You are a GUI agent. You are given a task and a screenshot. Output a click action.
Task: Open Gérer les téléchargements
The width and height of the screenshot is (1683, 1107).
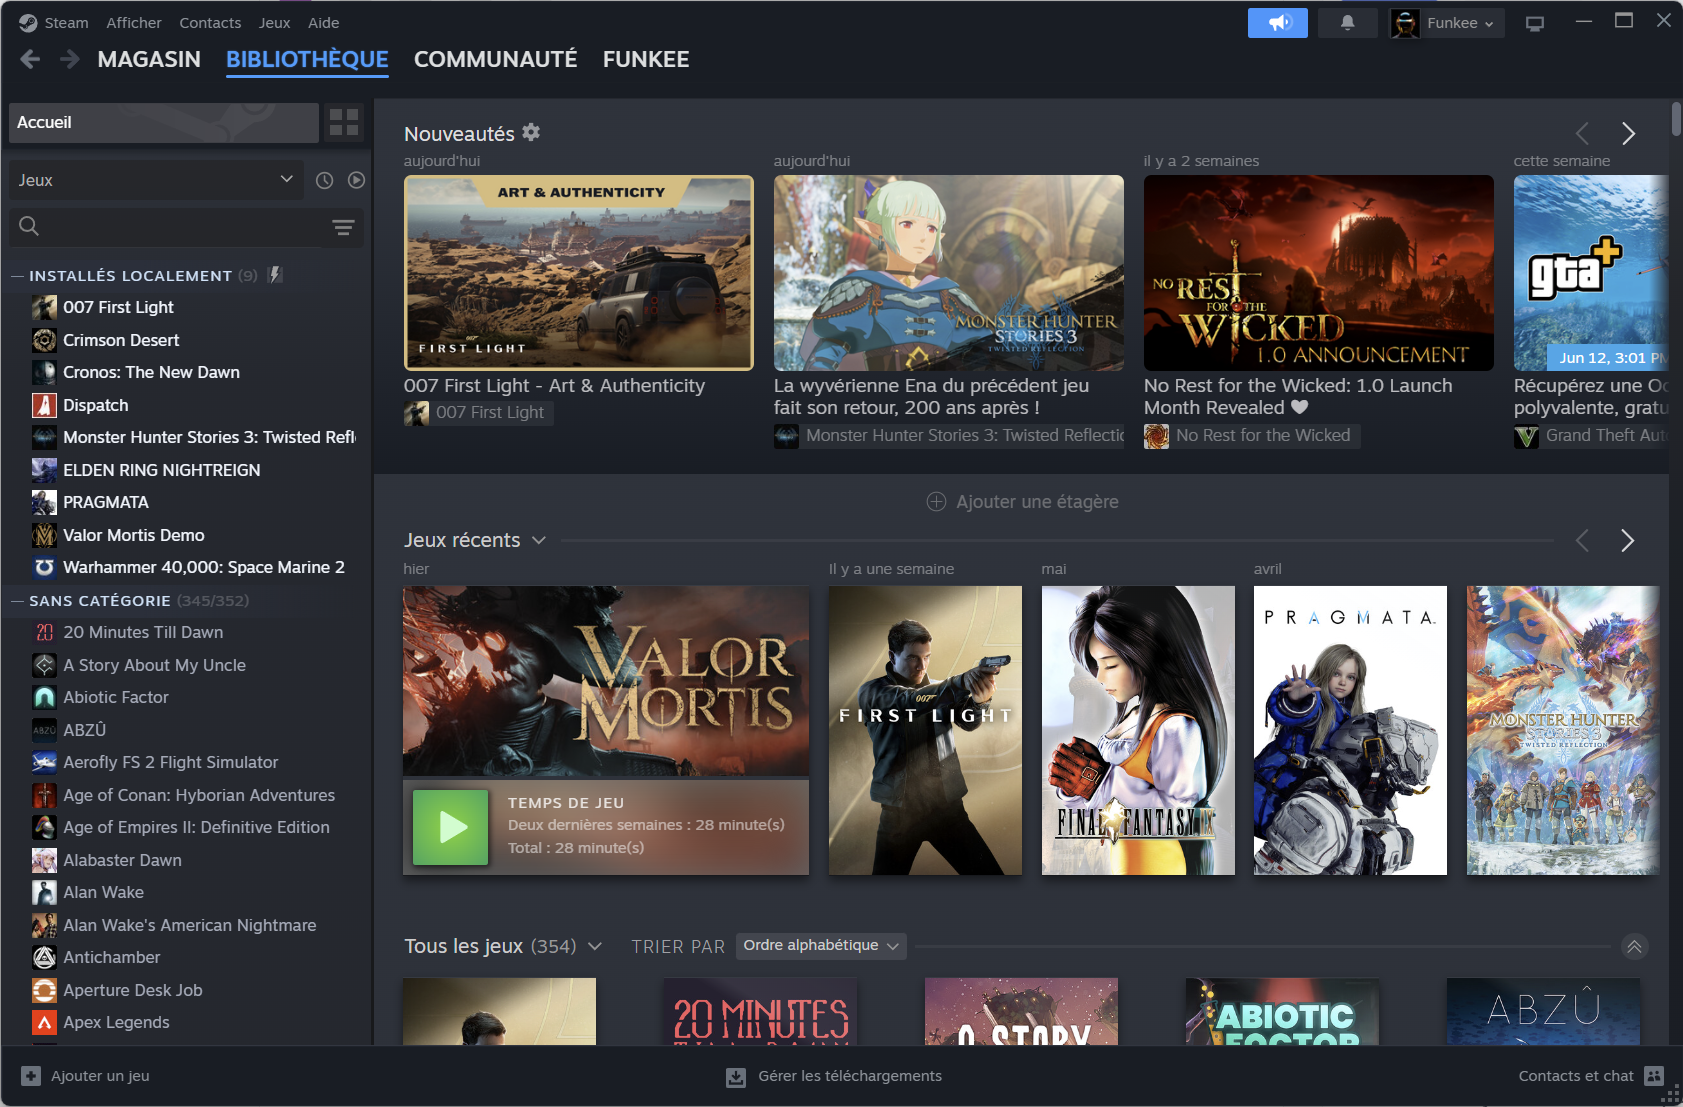coord(834,1076)
